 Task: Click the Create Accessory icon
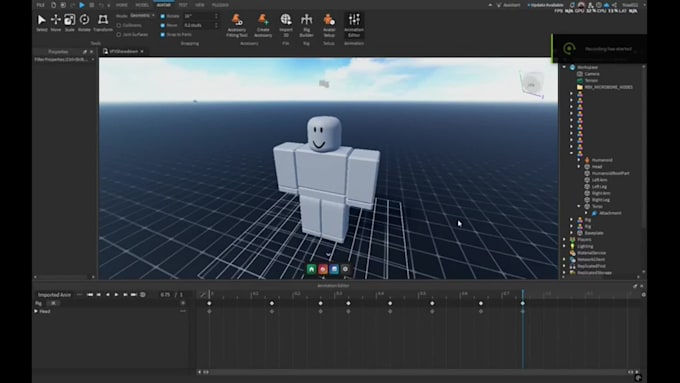263,25
